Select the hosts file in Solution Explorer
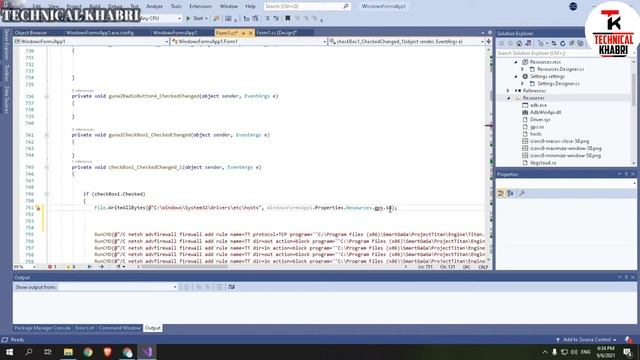Viewport: 640px width, 360px height. 536,134
